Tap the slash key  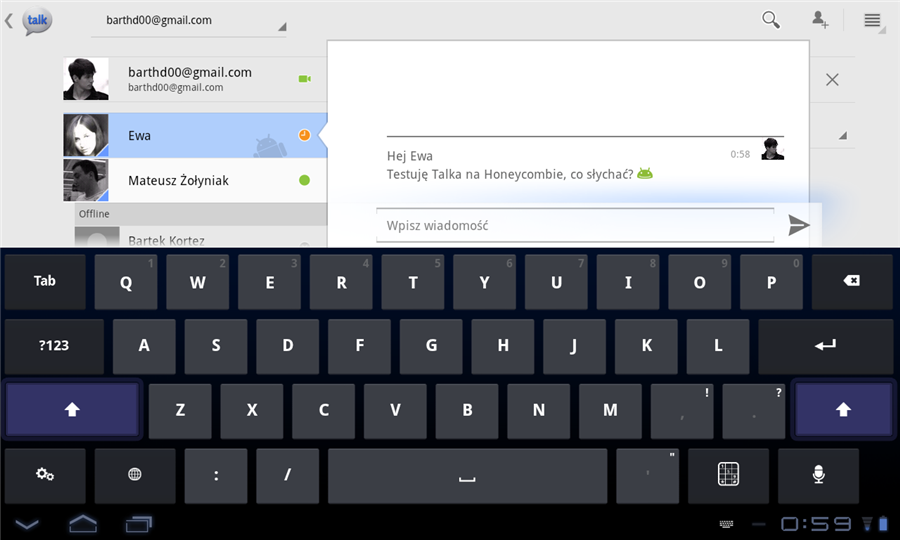point(288,475)
